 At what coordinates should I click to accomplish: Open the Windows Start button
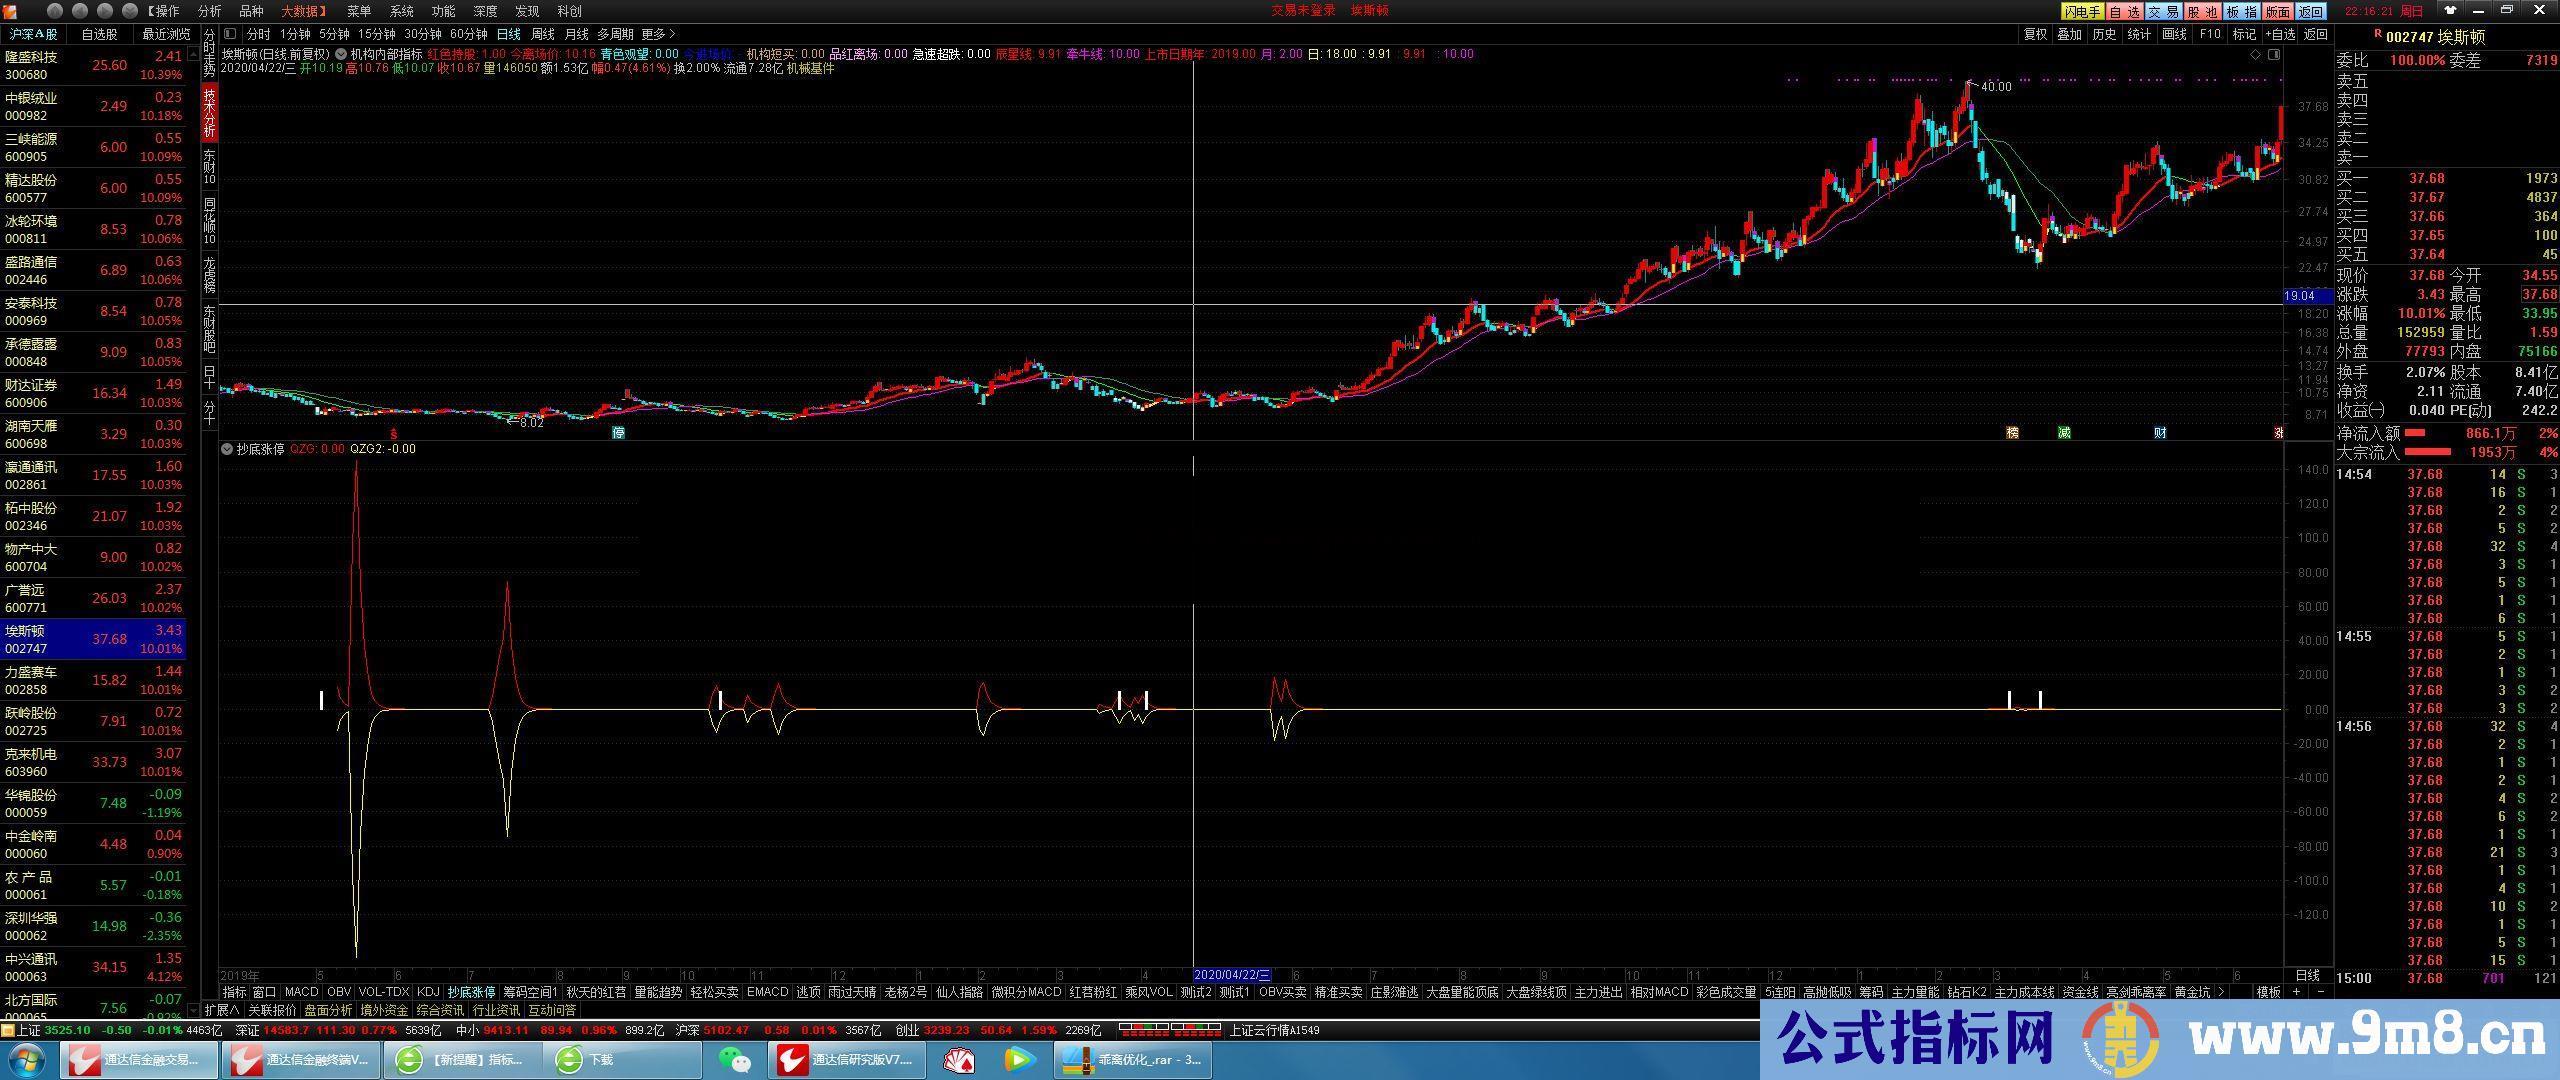[26, 1059]
